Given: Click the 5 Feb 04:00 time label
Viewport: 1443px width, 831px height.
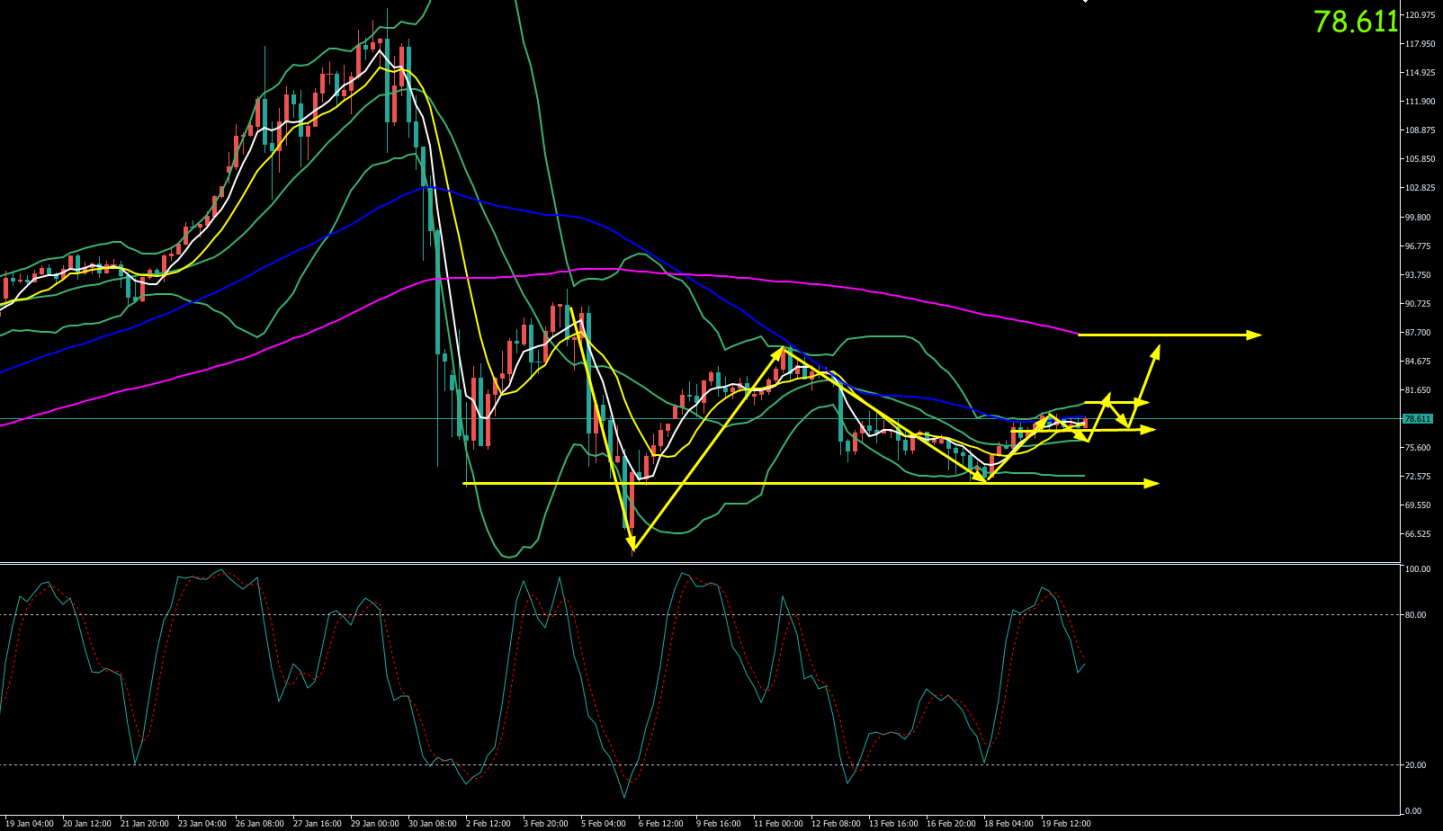Looking at the screenshot, I should (x=603, y=824).
